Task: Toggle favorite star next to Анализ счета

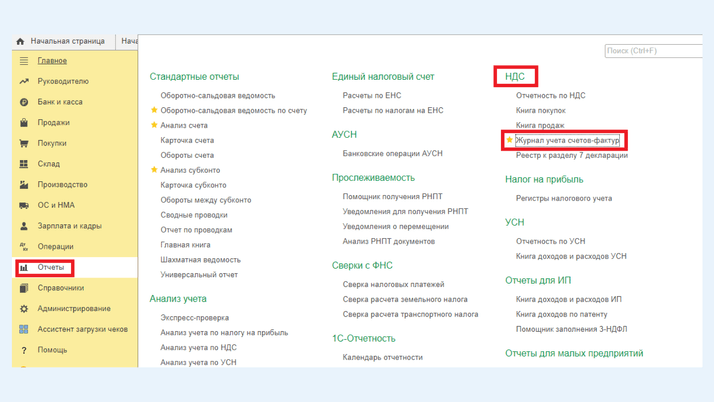Action: pos(154,125)
